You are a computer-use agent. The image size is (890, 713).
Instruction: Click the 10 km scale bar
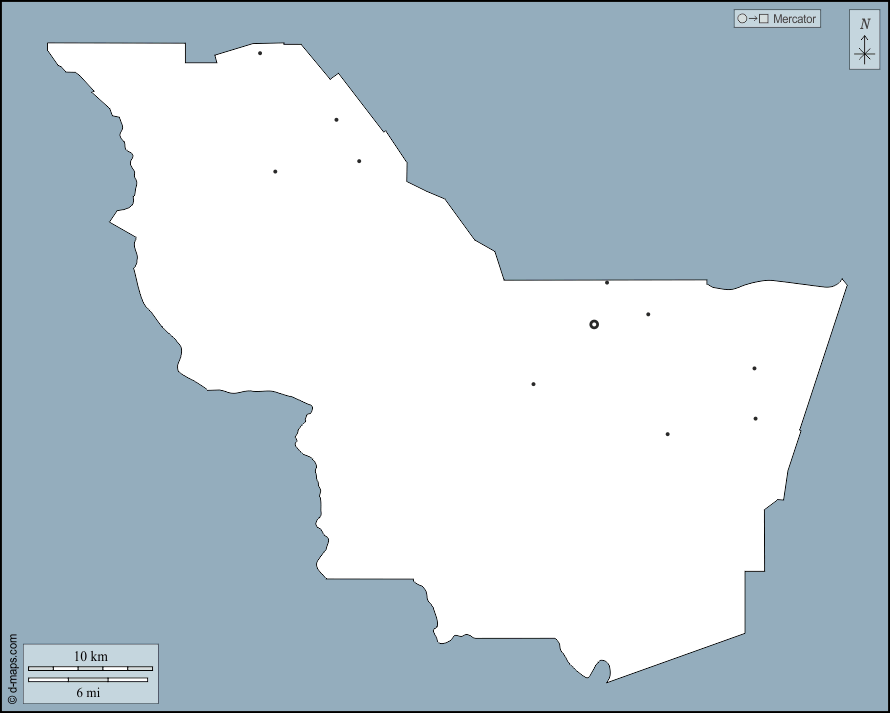[90, 668]
